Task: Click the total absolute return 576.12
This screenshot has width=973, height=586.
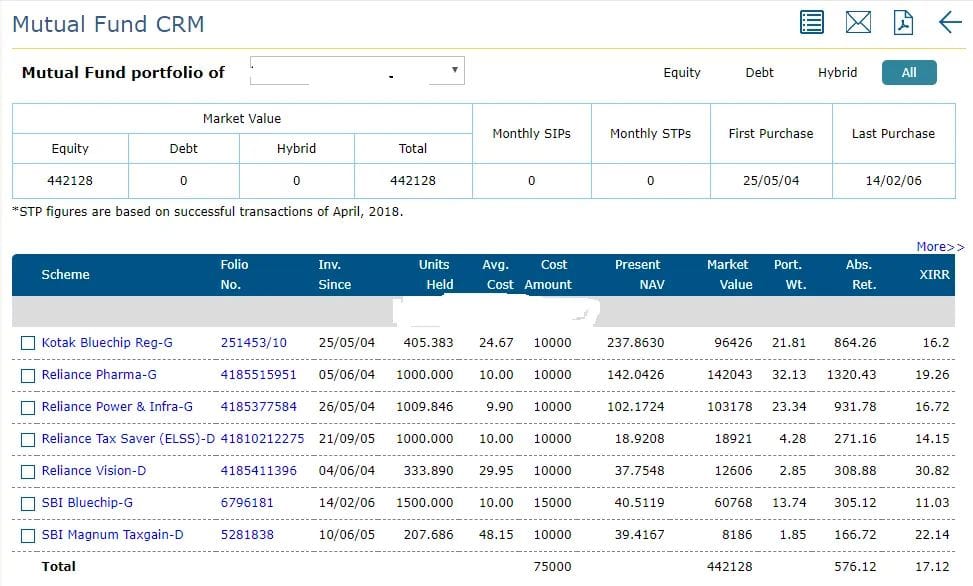Action: point(855,567)
